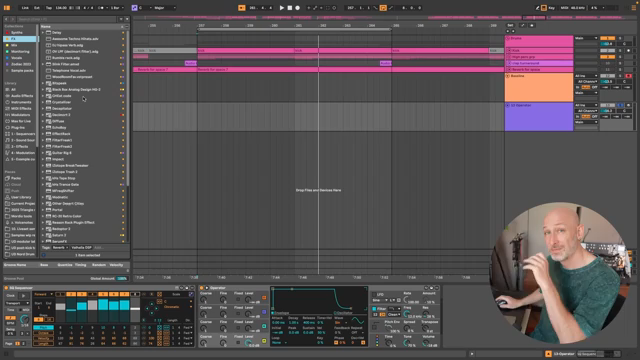The height and width of the screenshot is (360, 640).
Task: Select the 13 Operator track header
Action: (539, 117)
